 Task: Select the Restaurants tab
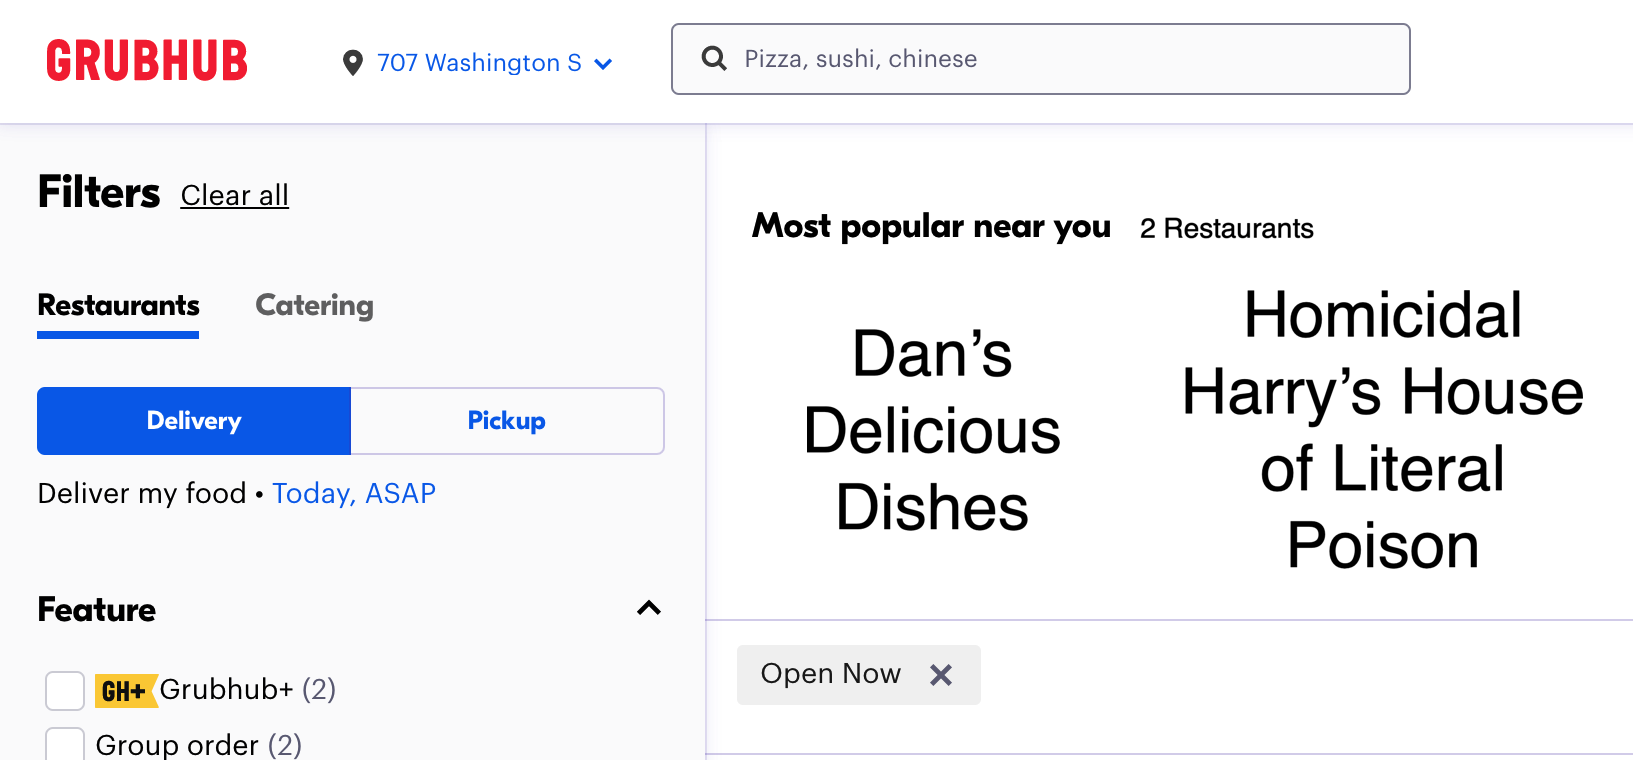(118, 305)
